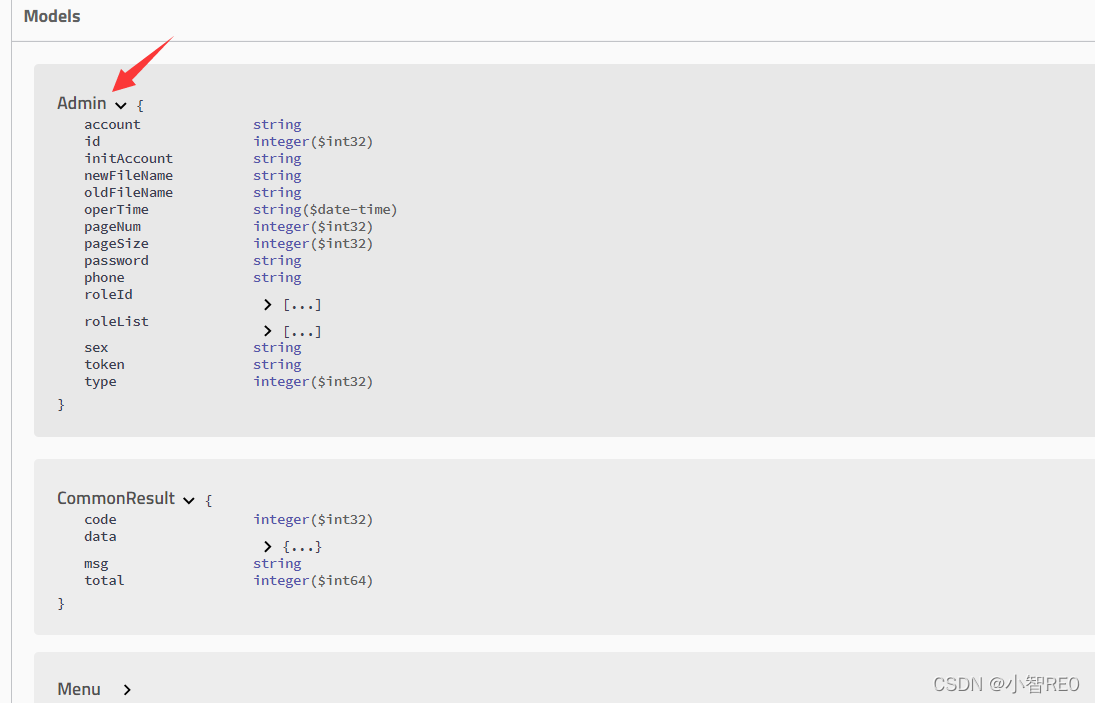This screenshot has width=1095, height=703.
Task: Click the integer($int32) type of type
Action: click(314, 381)
